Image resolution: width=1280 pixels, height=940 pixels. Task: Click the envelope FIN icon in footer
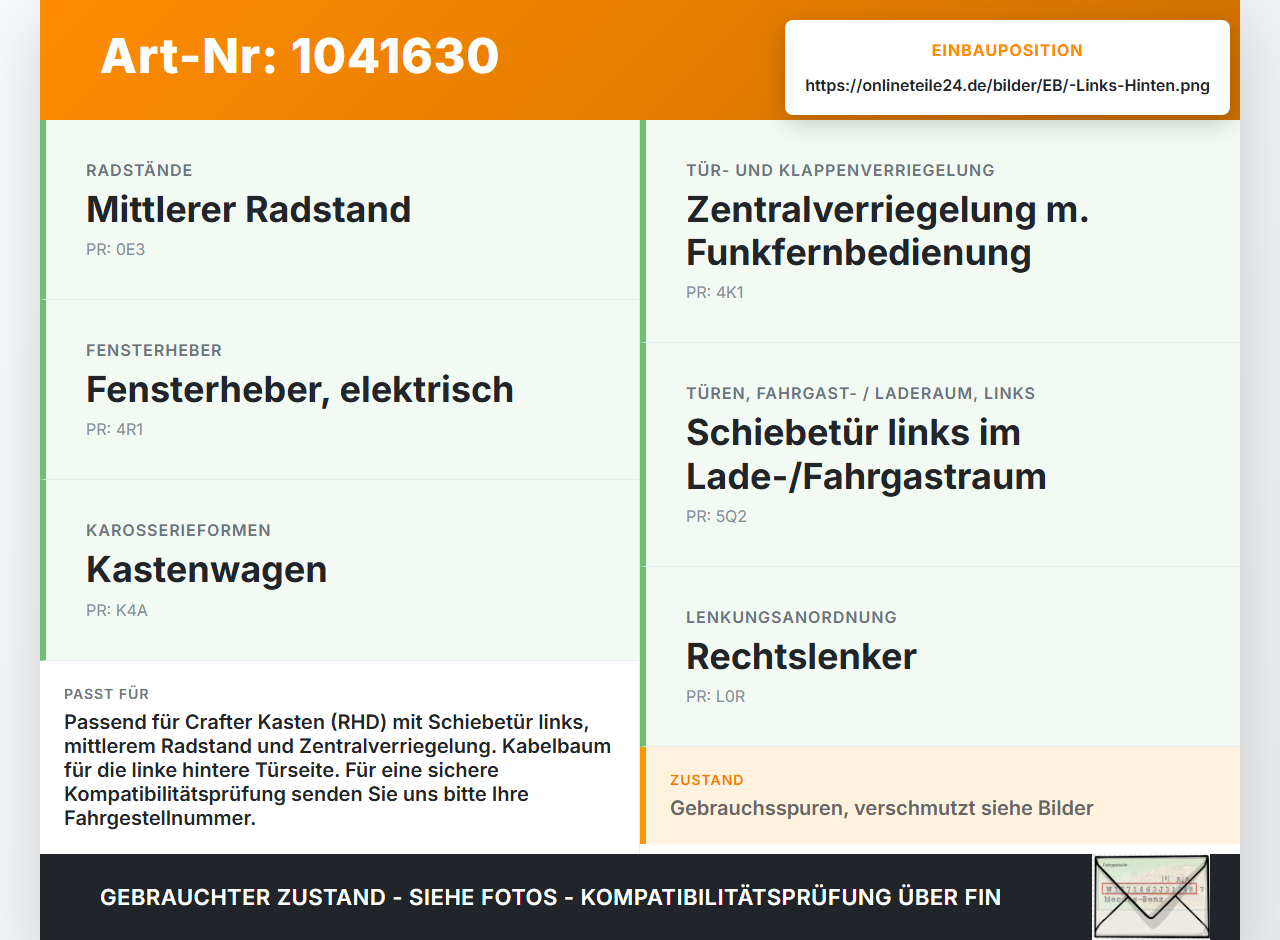tap(1151, 896)
